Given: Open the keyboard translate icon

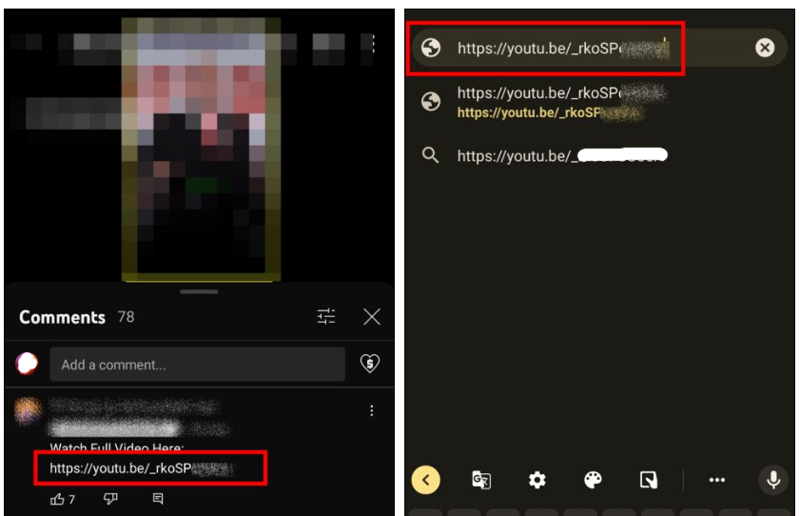Looking at the screenshot, I should [x=481, y=480].
